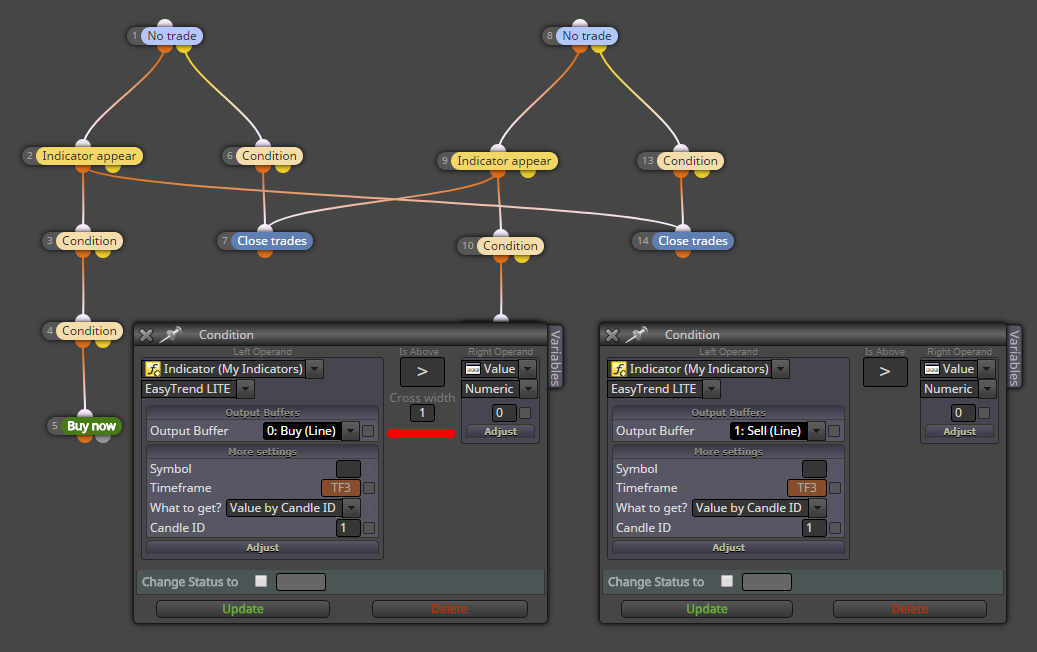
Task: Click right panel right operand Adjust button
Action: tap(960, 431)
